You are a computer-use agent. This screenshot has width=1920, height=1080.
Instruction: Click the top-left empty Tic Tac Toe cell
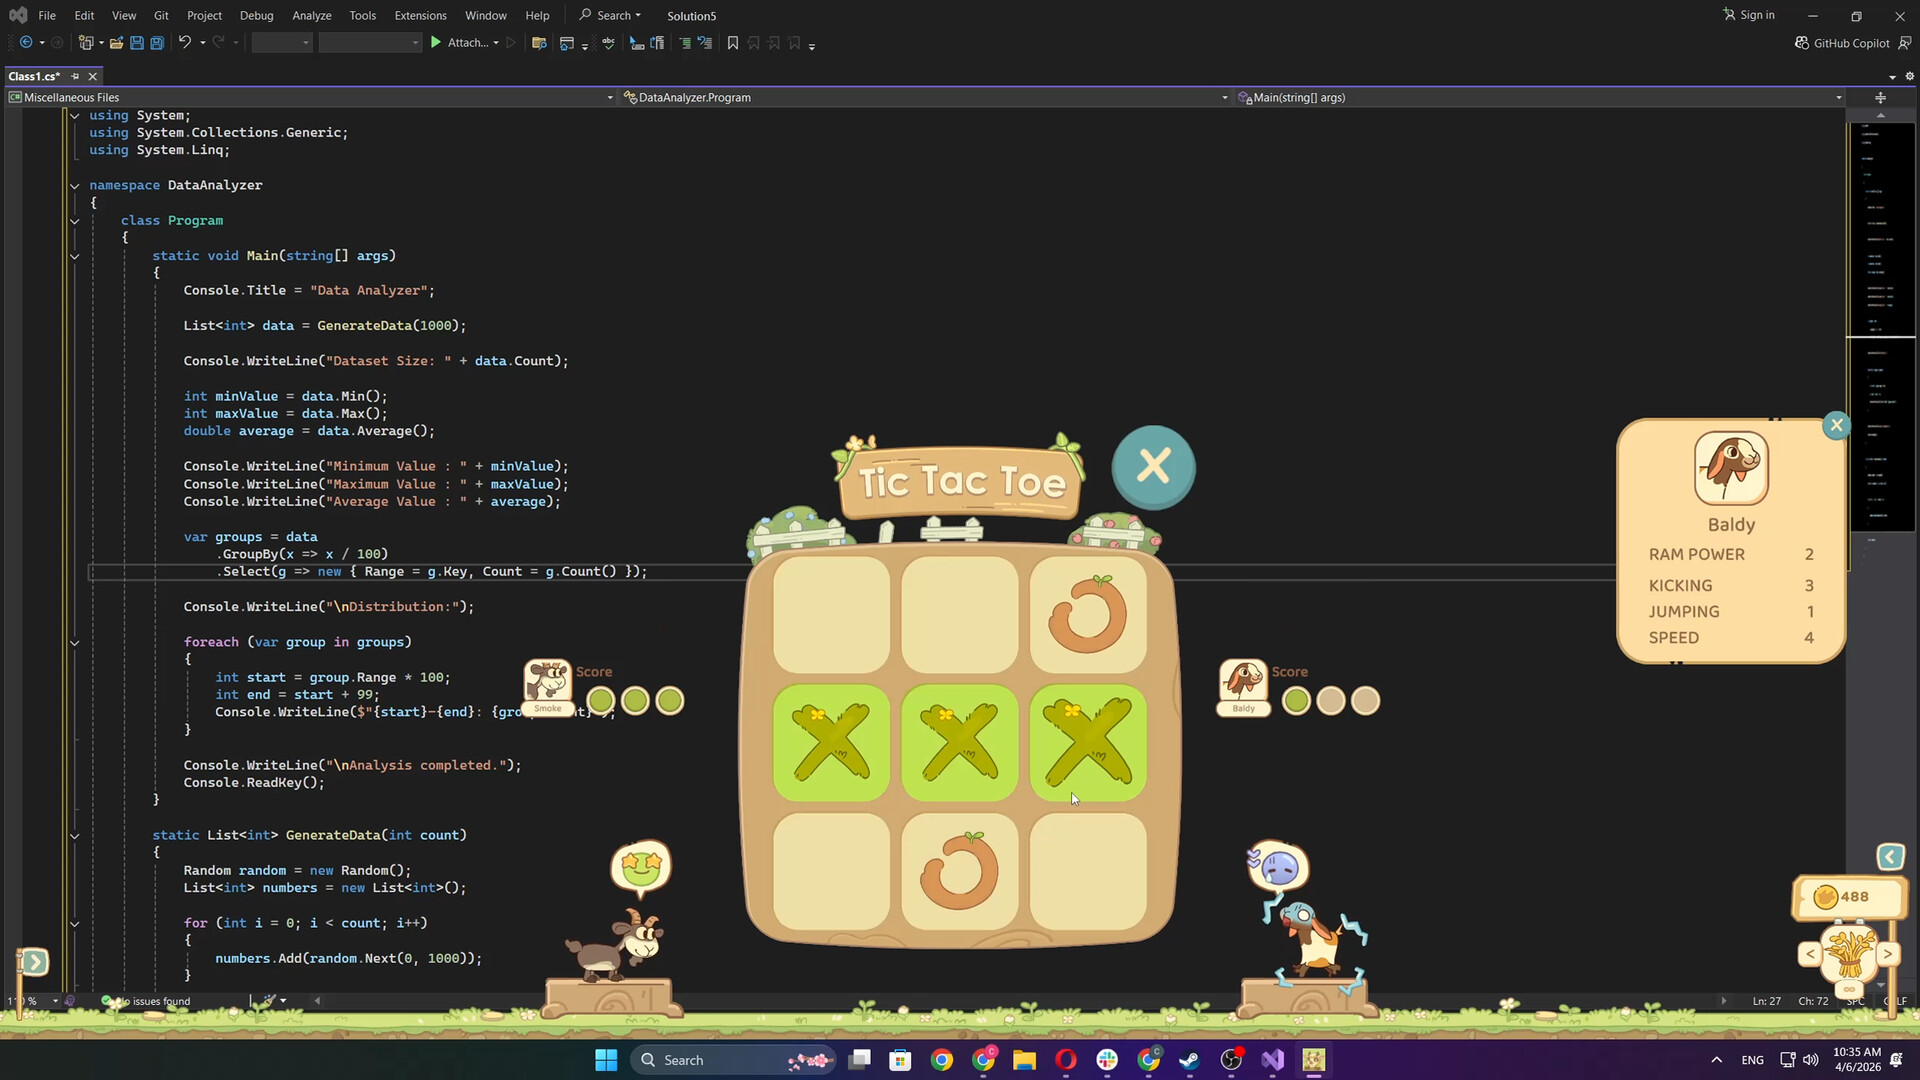(831, 614)
